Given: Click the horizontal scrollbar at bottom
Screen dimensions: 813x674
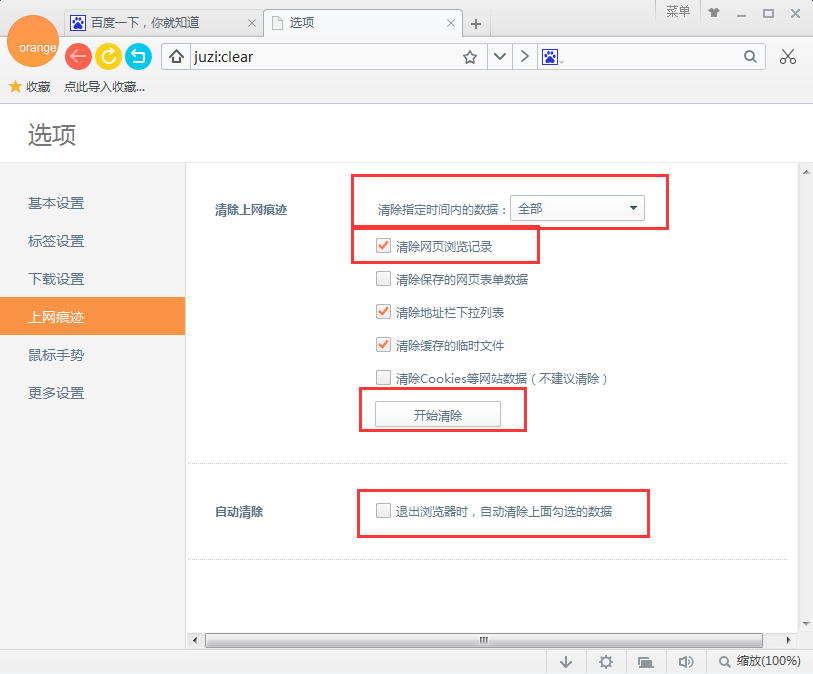Looking at the screenshot, I should 483,640.
